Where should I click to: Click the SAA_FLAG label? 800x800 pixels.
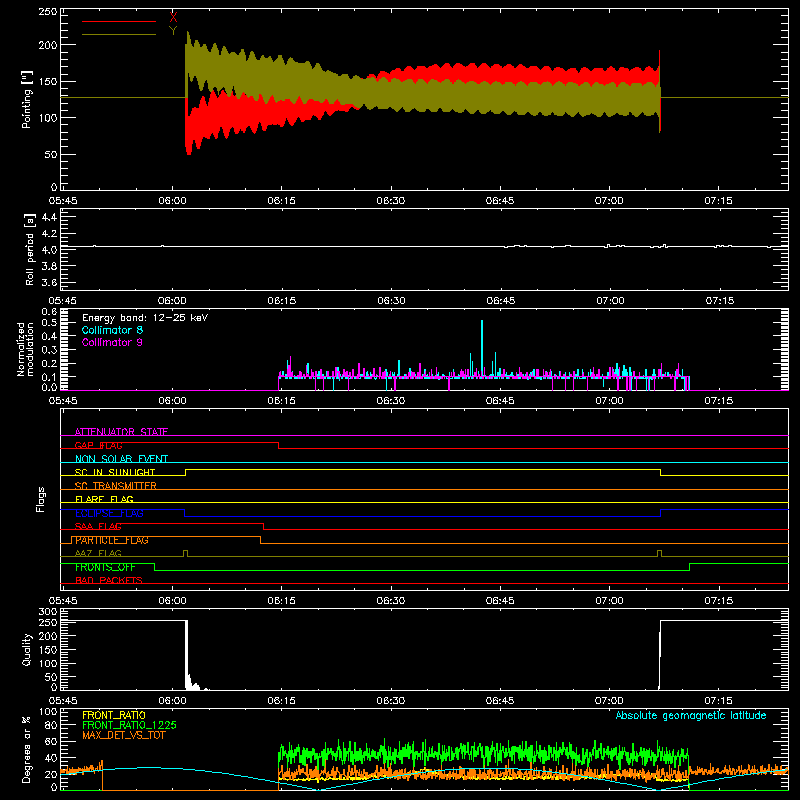(x=98, y=526)
